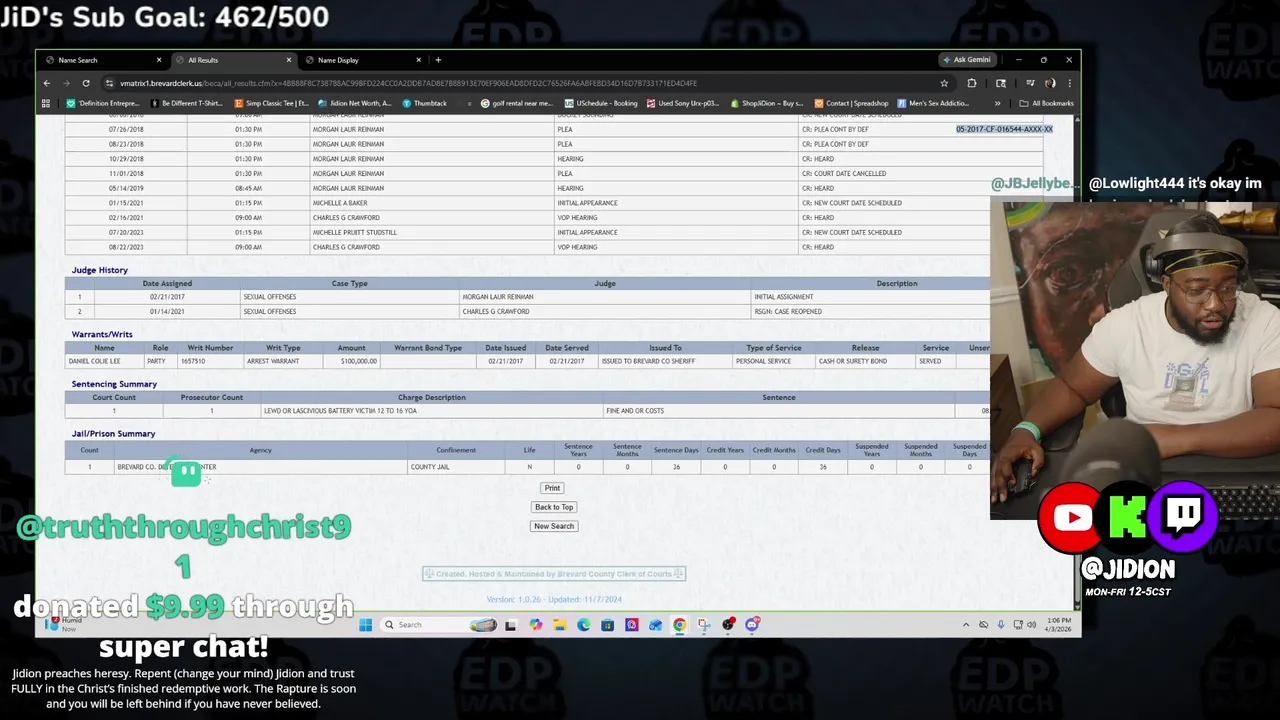
Task: Expand the system tray hidden icons chevron
Action: click(966, 625)
